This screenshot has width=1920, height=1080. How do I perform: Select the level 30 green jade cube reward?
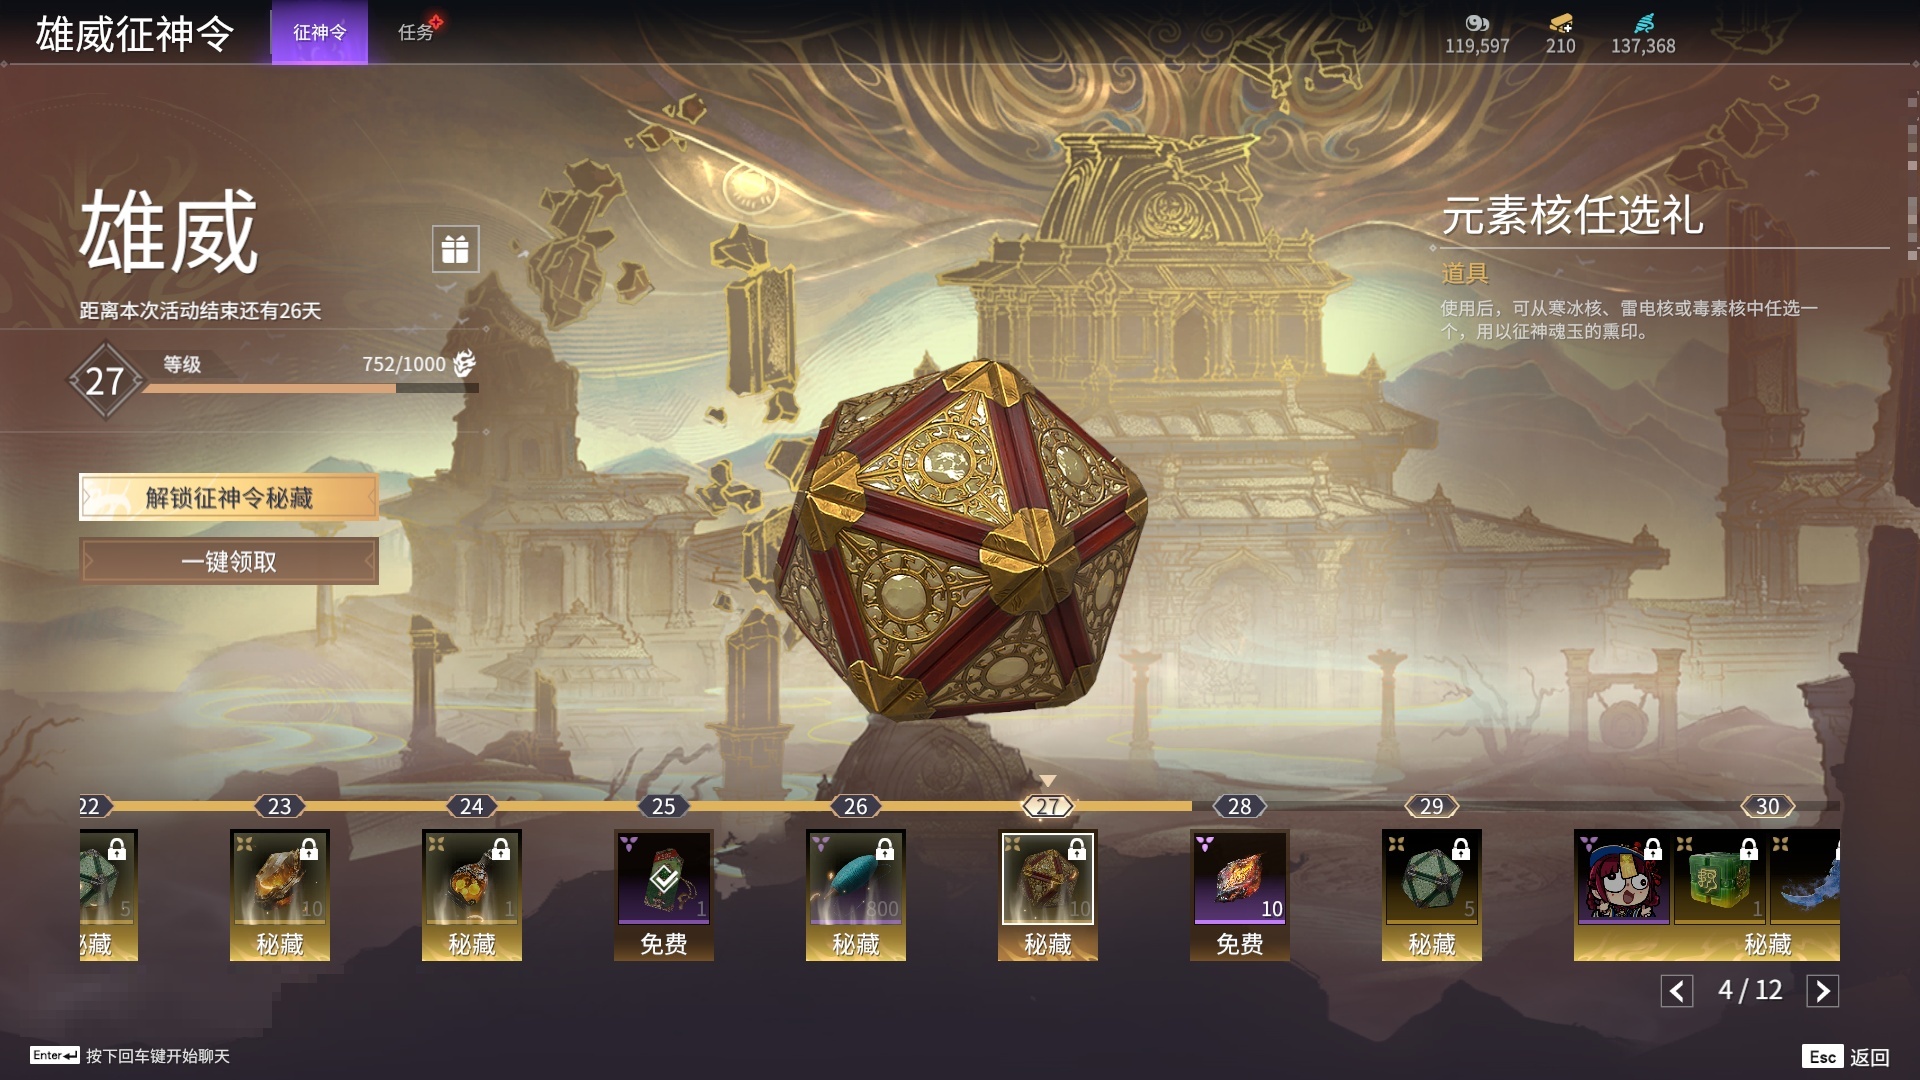tap(1720, 878)
